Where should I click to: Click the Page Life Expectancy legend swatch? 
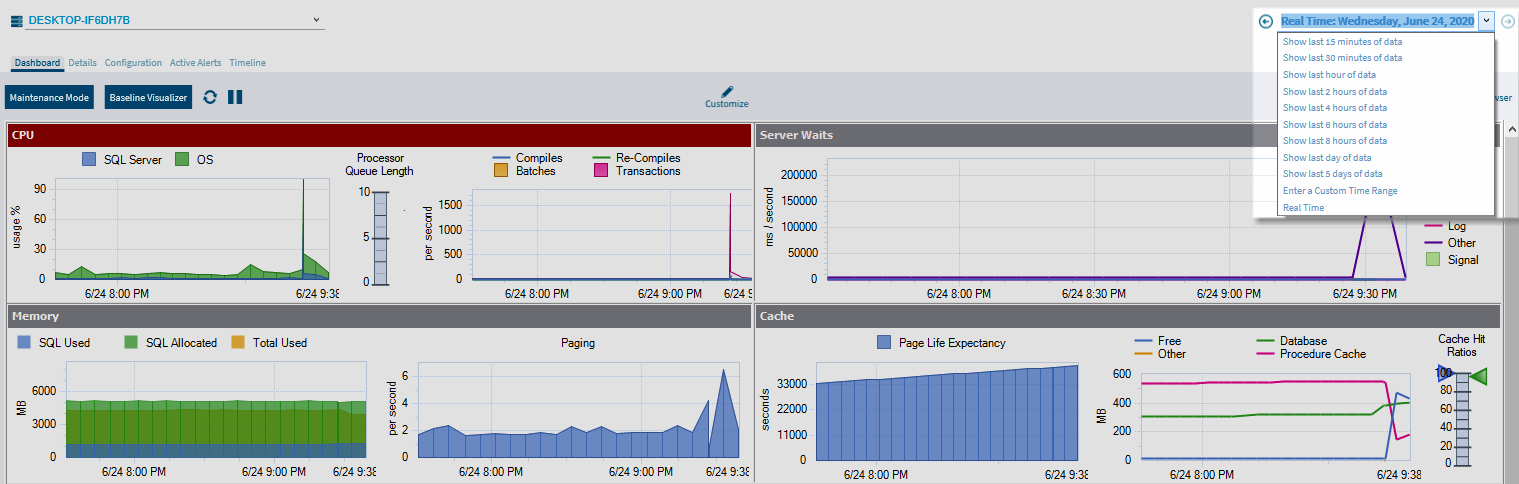(884, 342)
